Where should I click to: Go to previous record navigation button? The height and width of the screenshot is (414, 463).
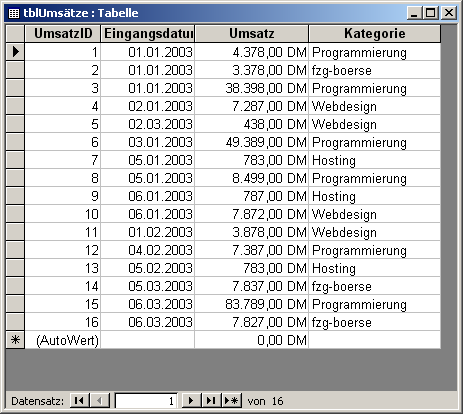coord(100,400)
